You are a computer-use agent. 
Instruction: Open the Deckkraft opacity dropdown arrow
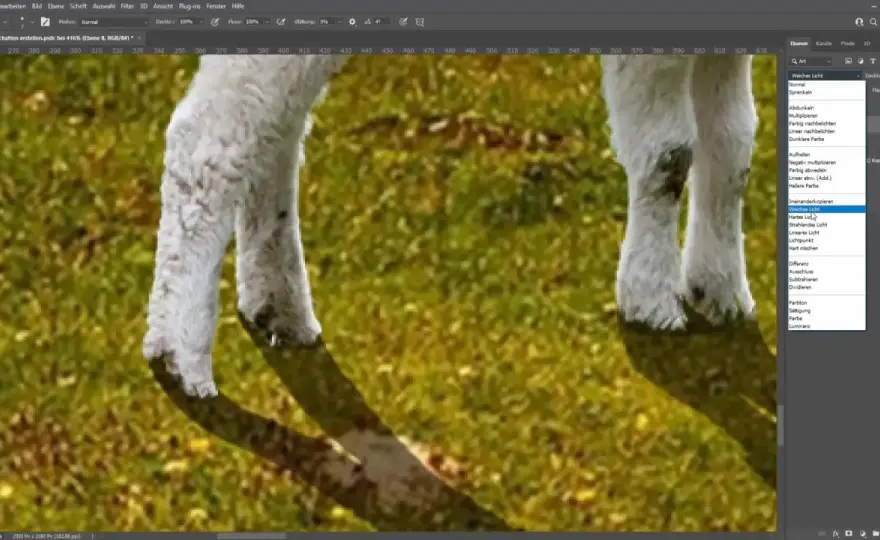click(x=201, y=22)
